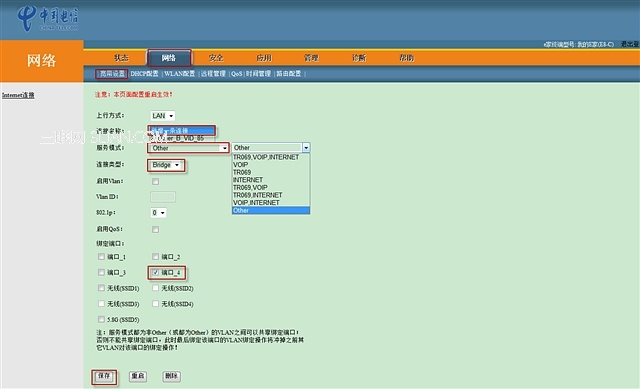Expand the 上行方式 LAN dropdown
This screenshot has width=640, height=389.
pos(162,116)
